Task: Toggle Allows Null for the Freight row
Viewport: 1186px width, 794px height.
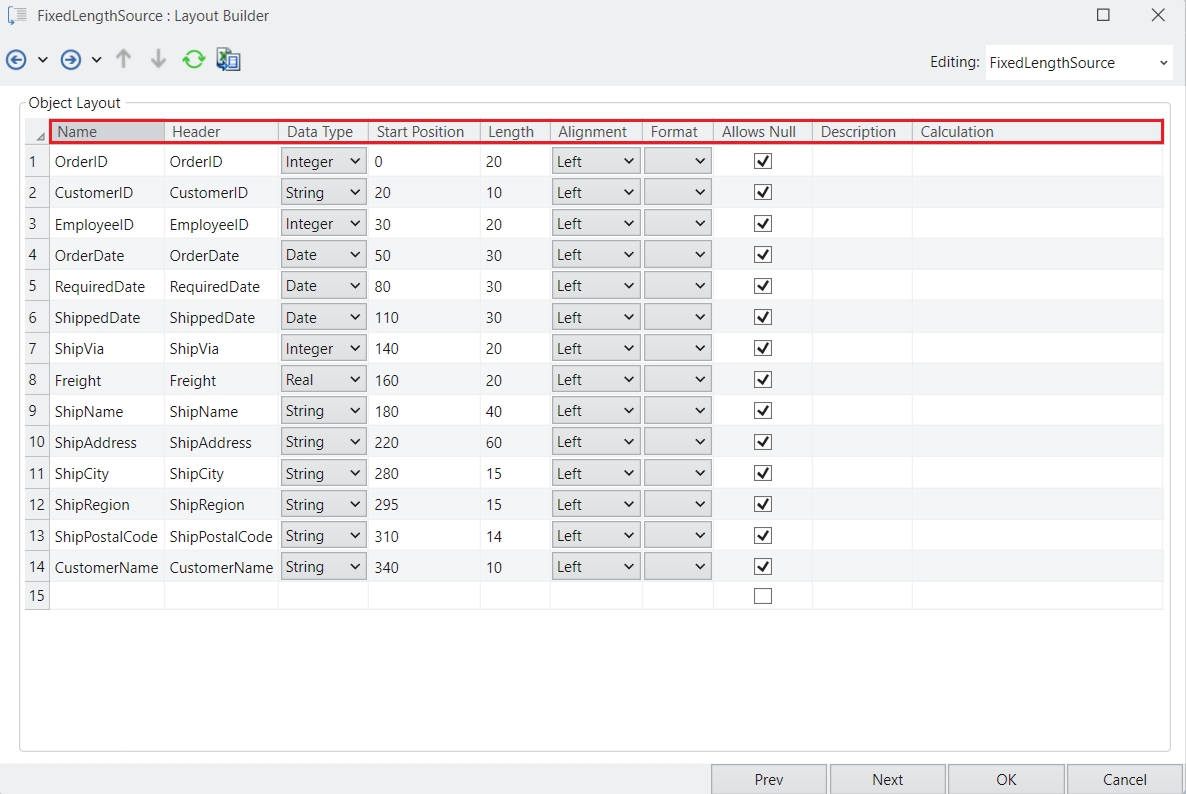Action: [x=763, y=380]
